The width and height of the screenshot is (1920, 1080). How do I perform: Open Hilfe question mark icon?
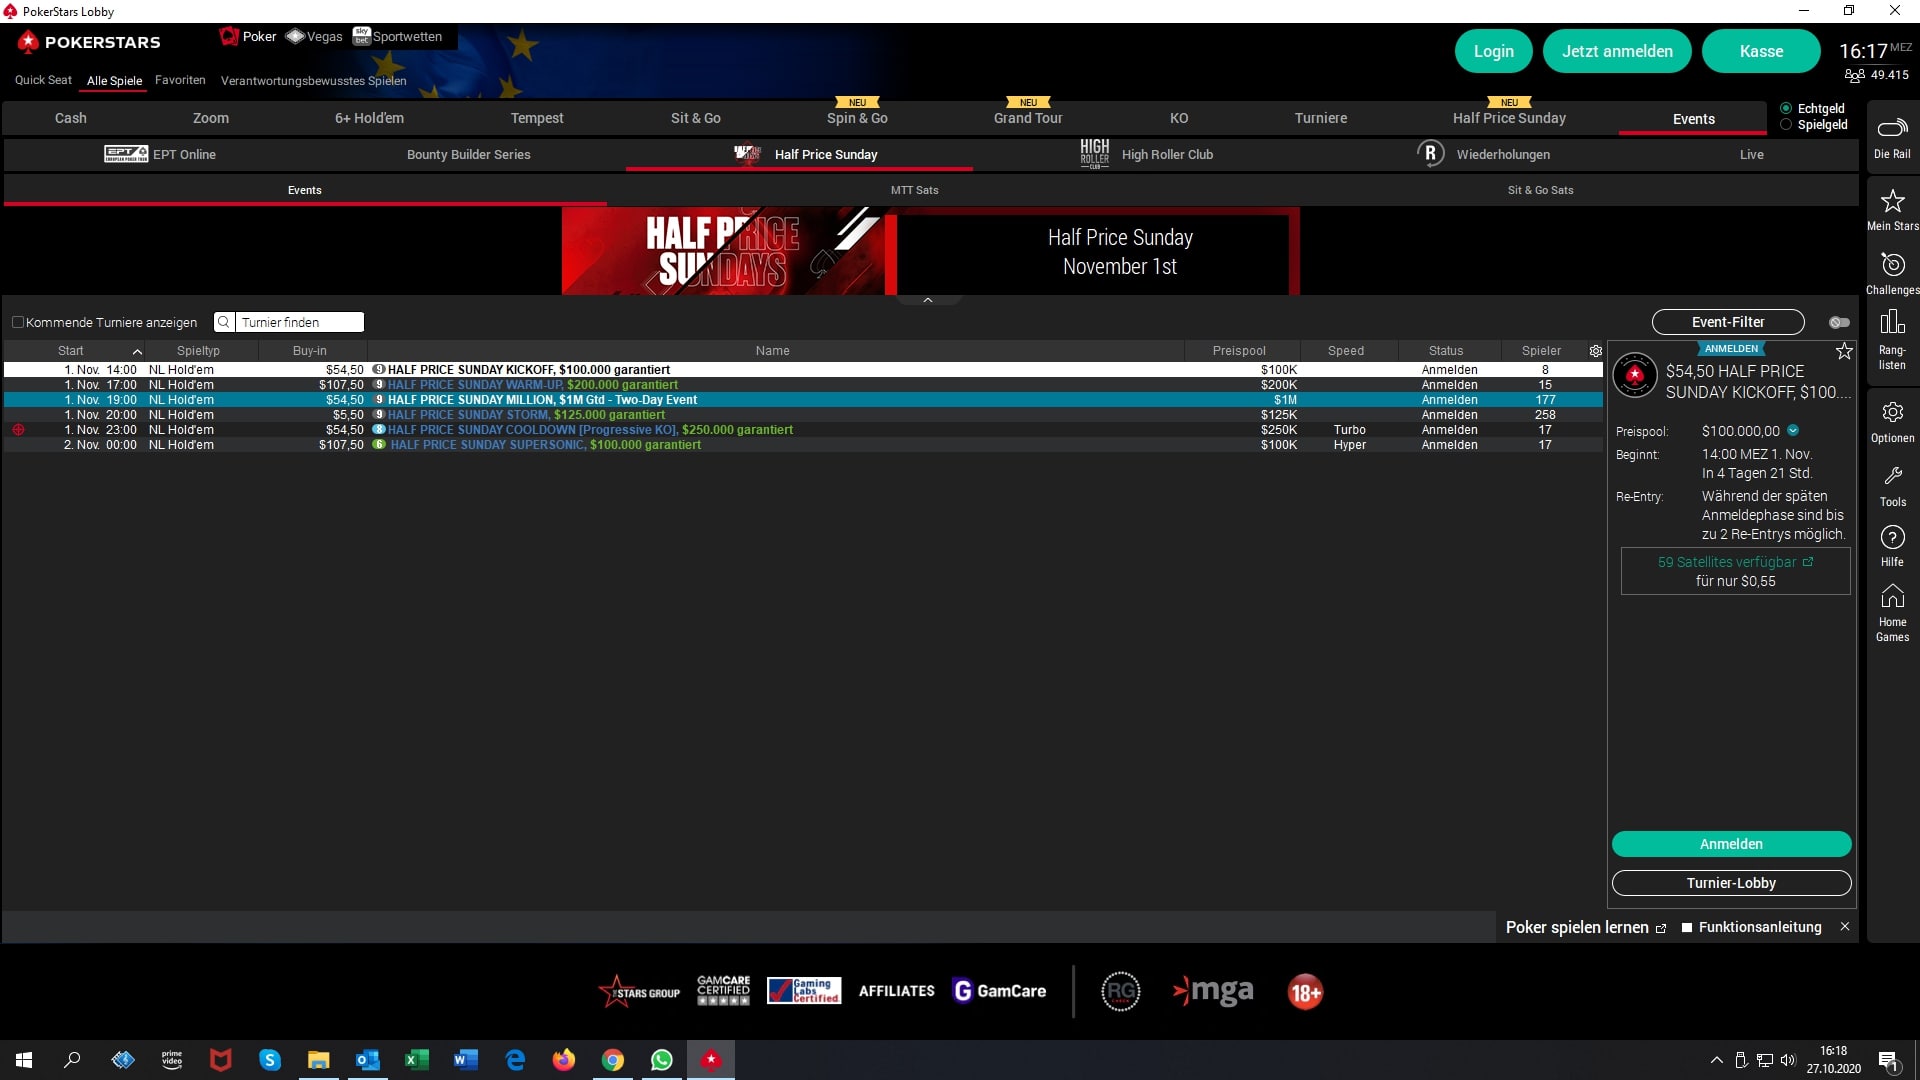coord(1892,538)
